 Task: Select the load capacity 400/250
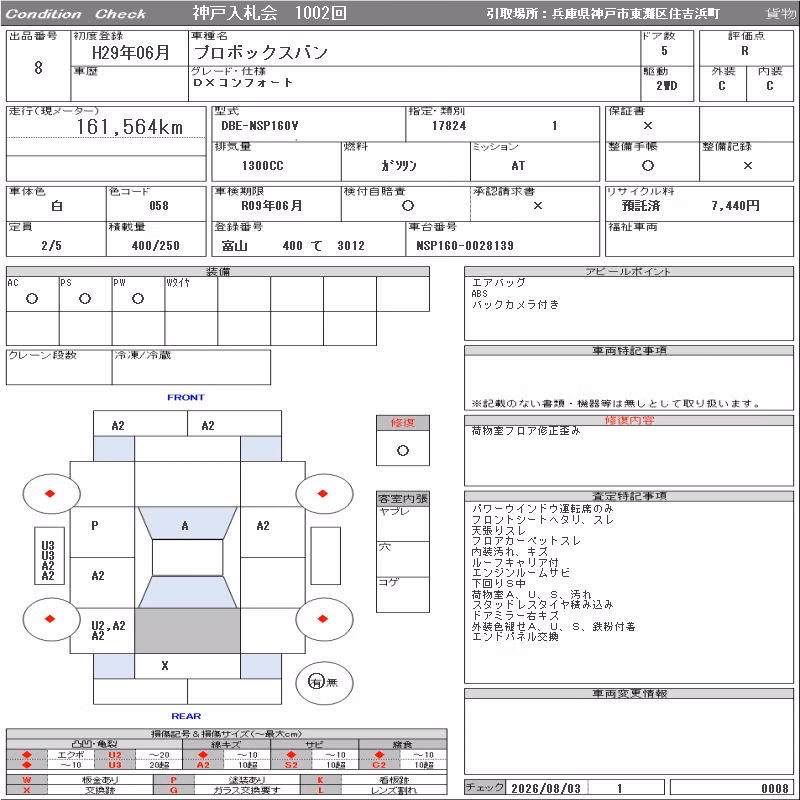coord(156,245)
